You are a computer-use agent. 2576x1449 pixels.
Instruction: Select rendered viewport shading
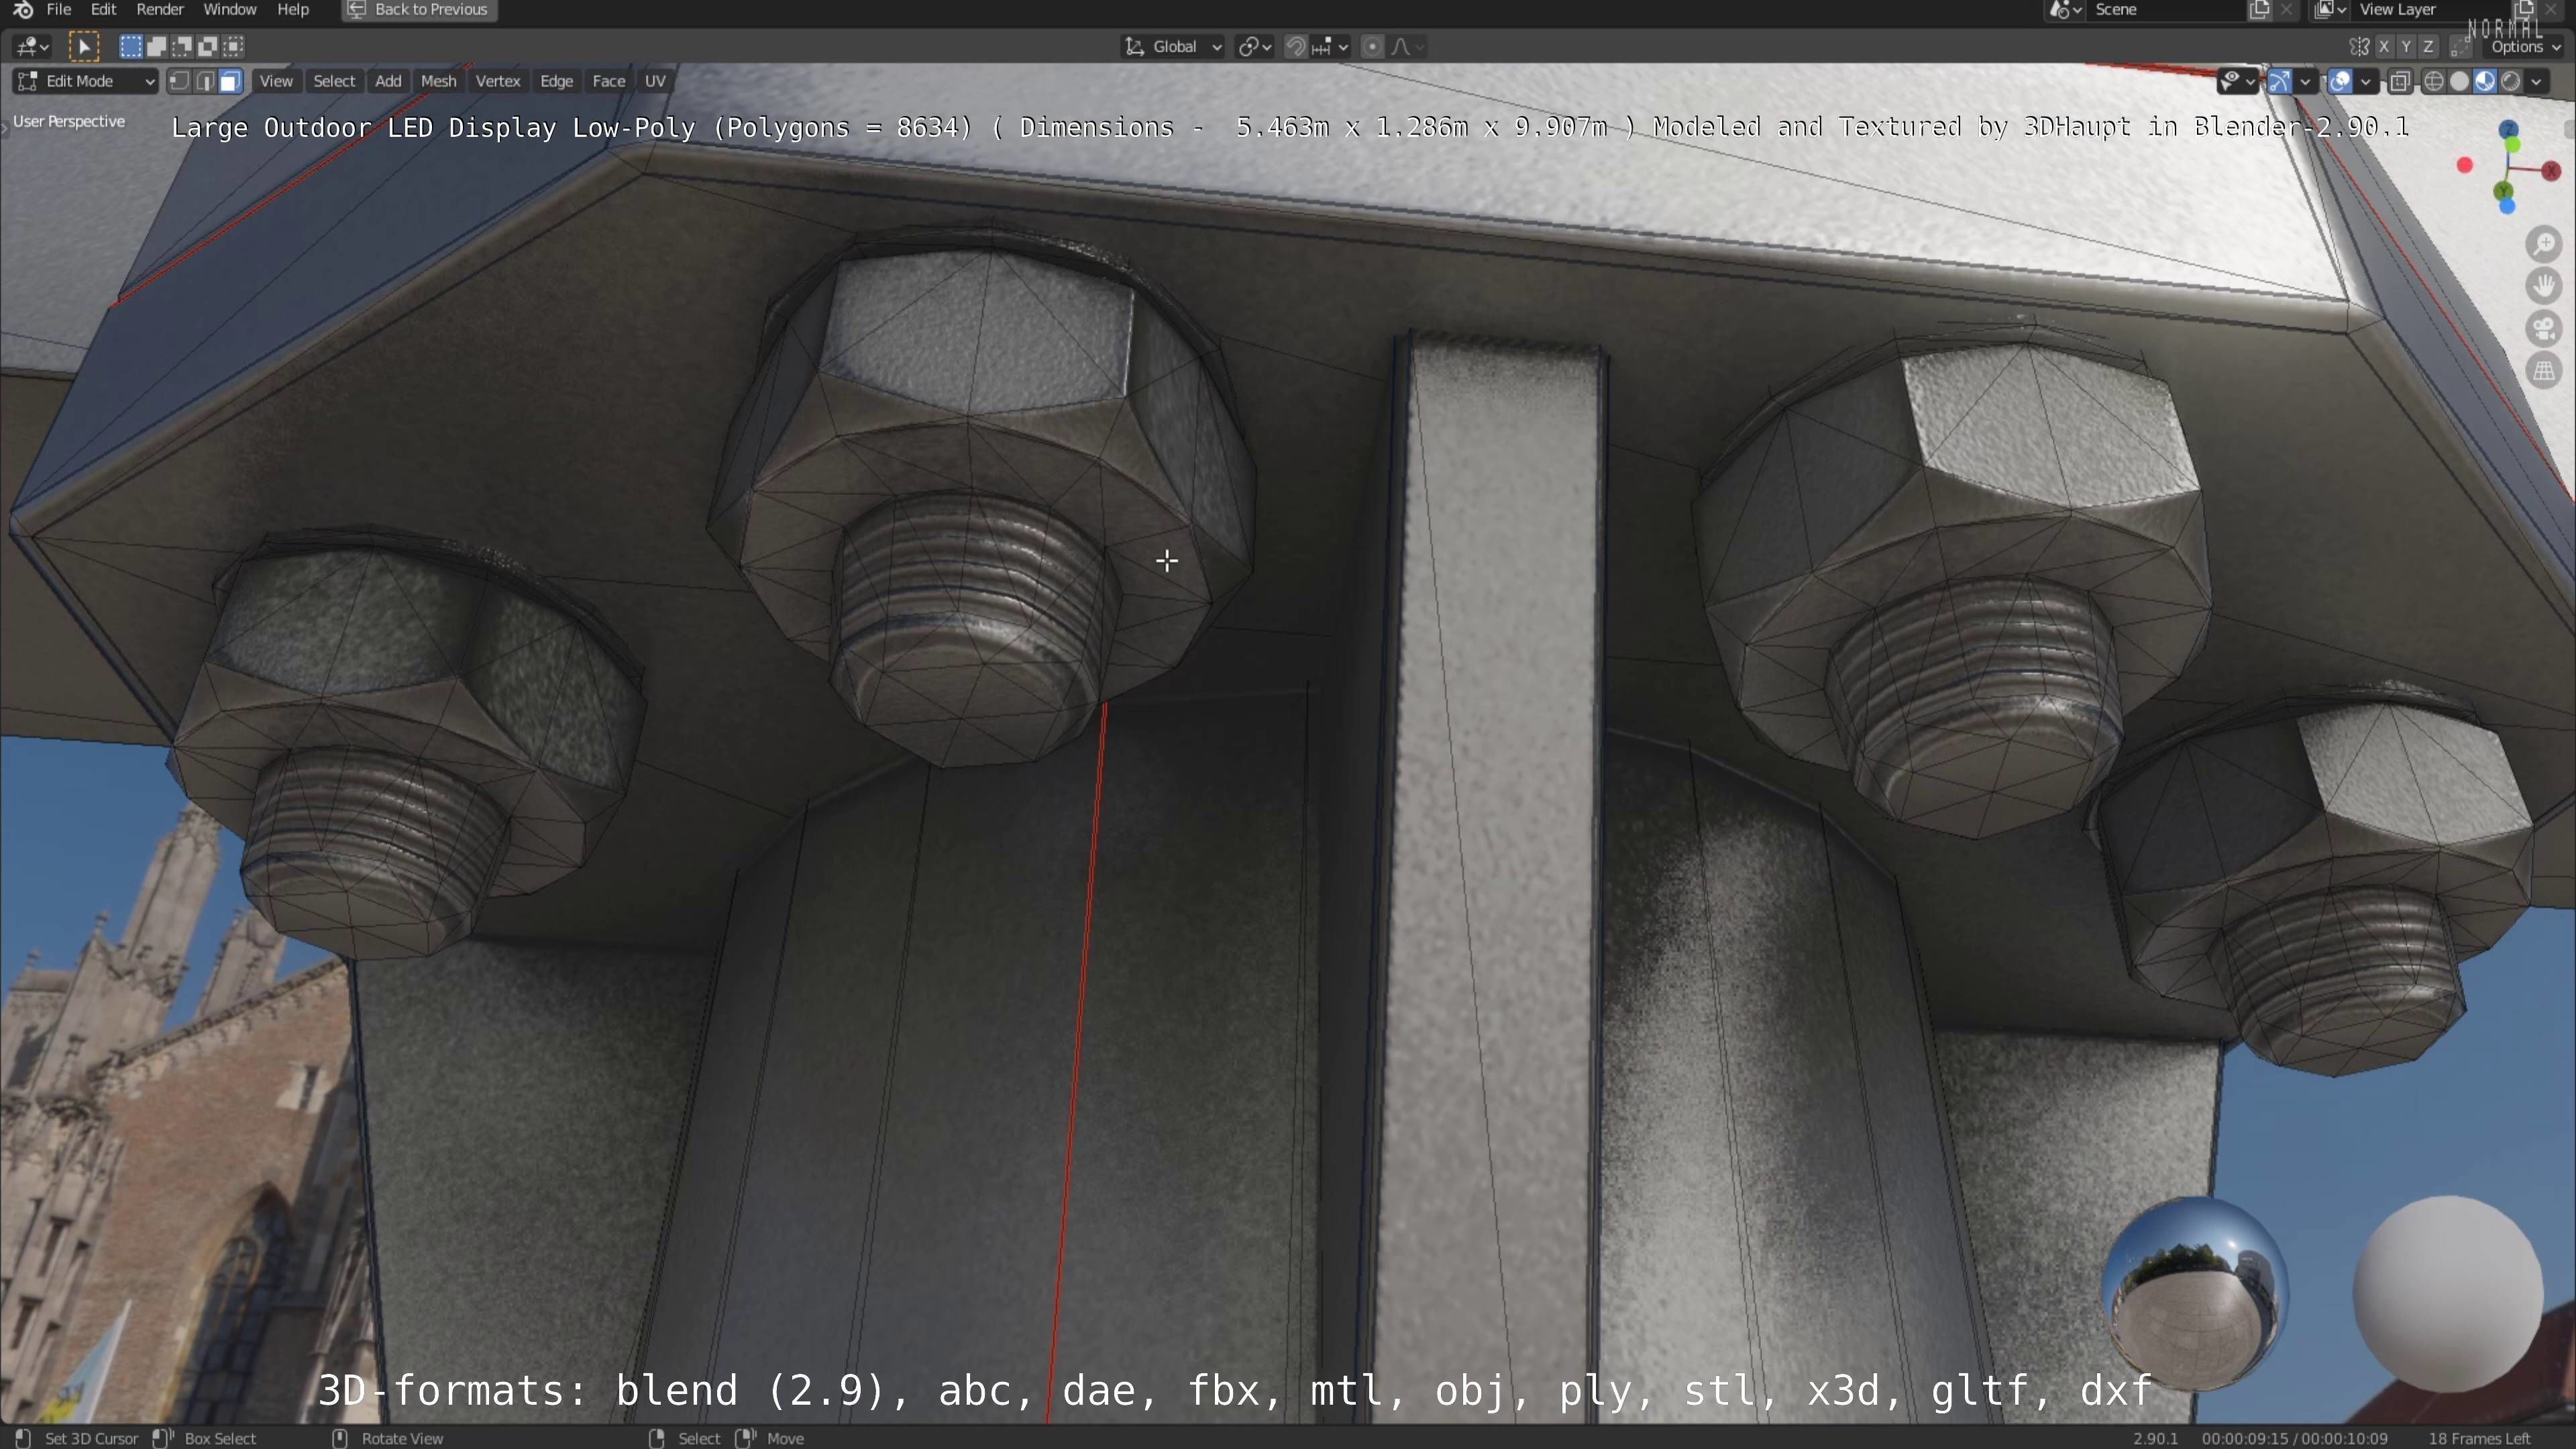pyautogui.click(x=2511, y=82)
